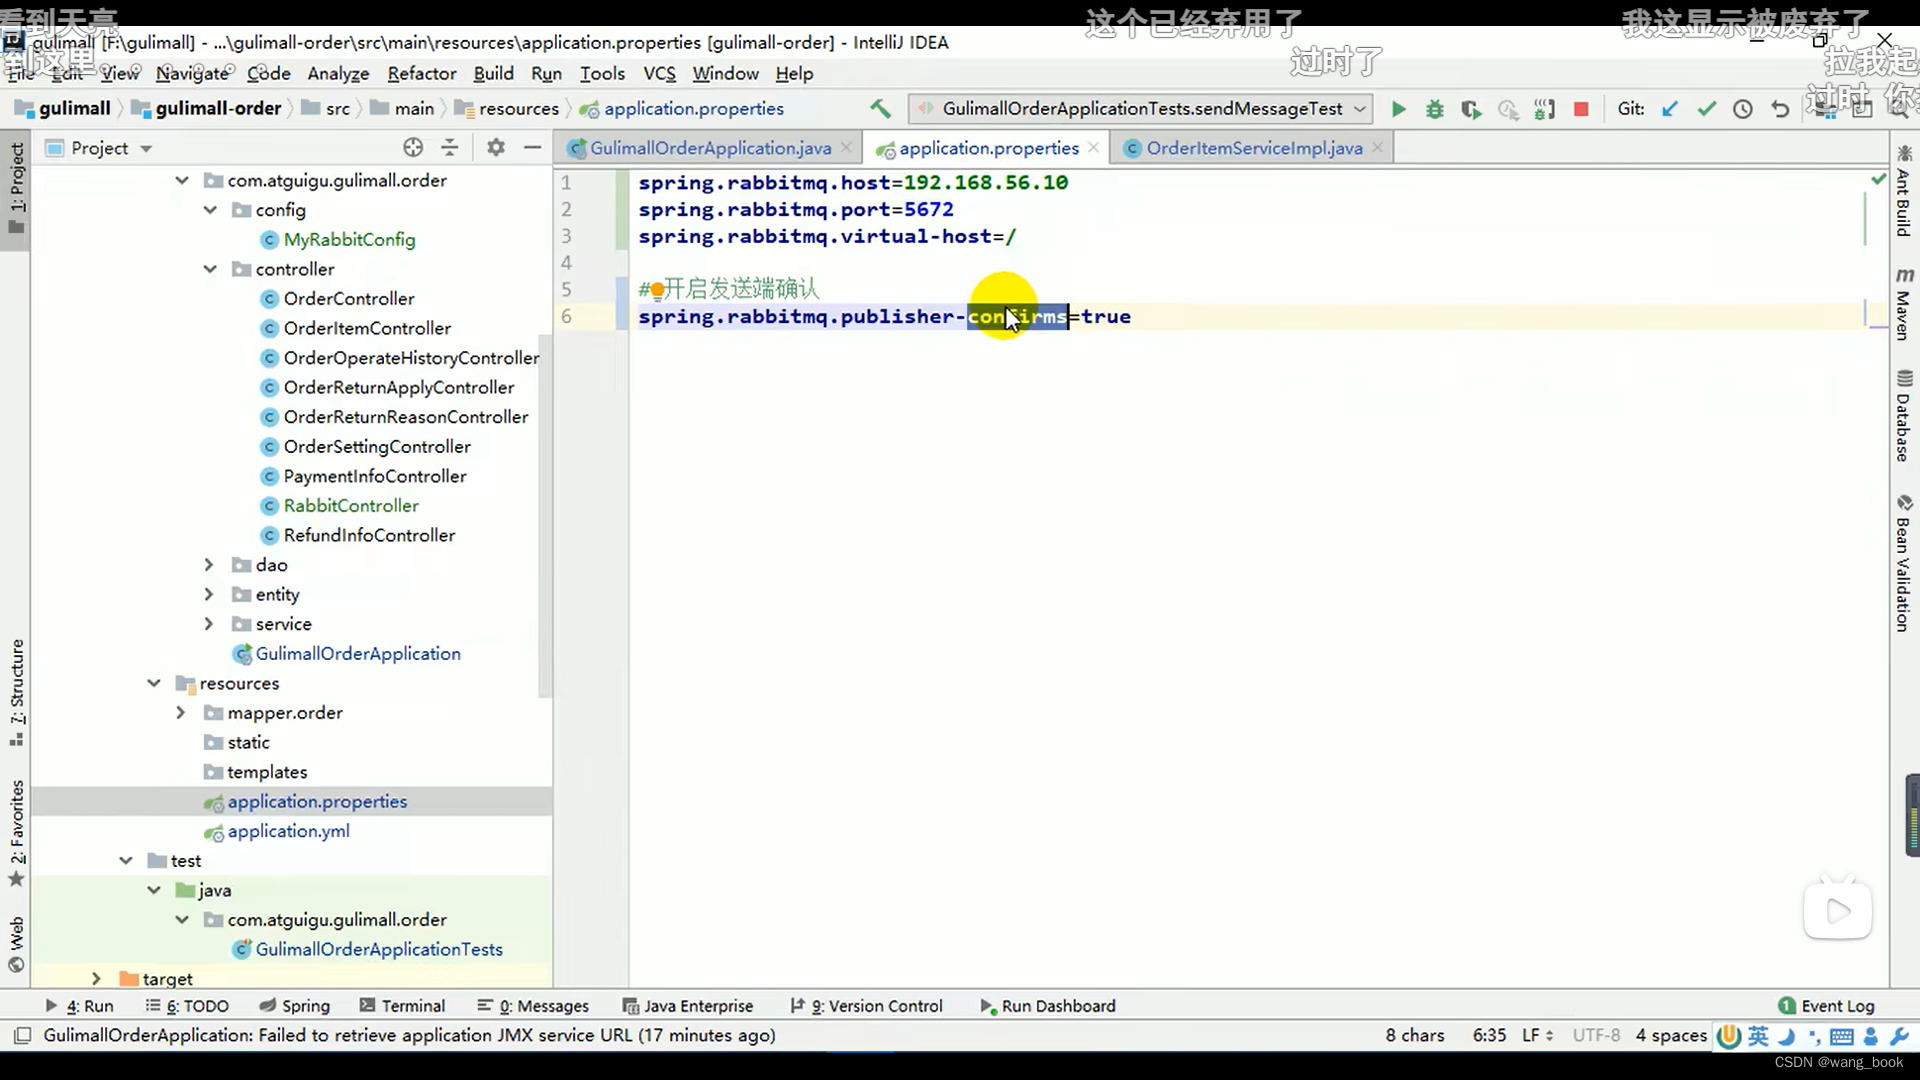Image resolution: width=1920 pixels, height=1080 pixels.
Task: Expand the service package
Action: coord(209,624)
